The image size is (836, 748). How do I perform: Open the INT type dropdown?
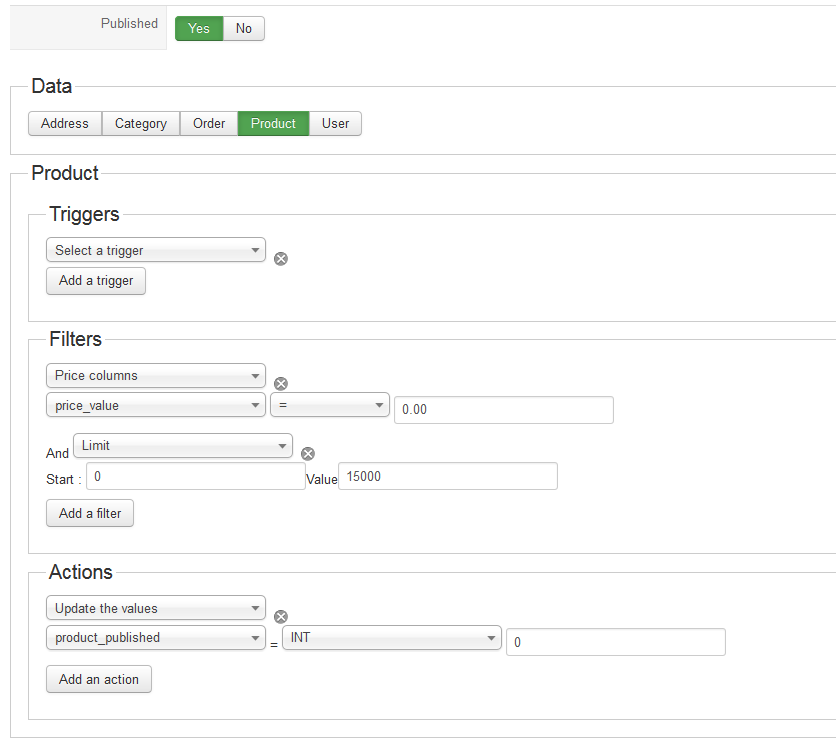[x=392, y=638]
